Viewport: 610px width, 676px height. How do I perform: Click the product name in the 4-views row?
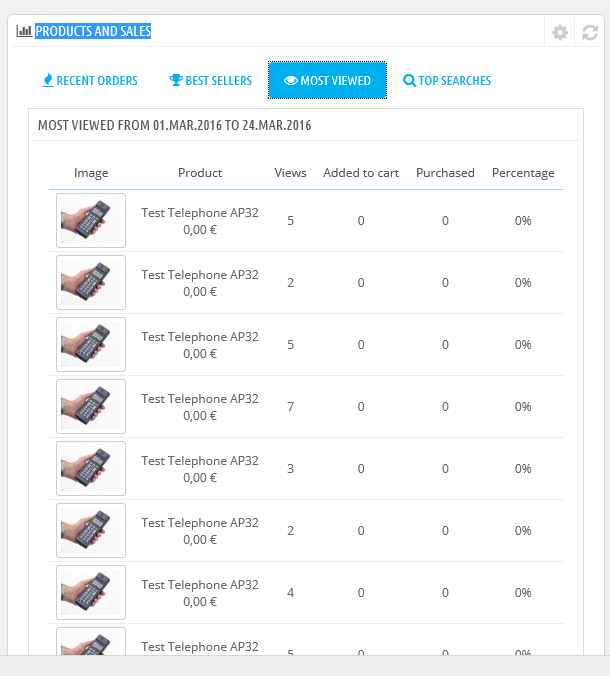pos(200,585)
